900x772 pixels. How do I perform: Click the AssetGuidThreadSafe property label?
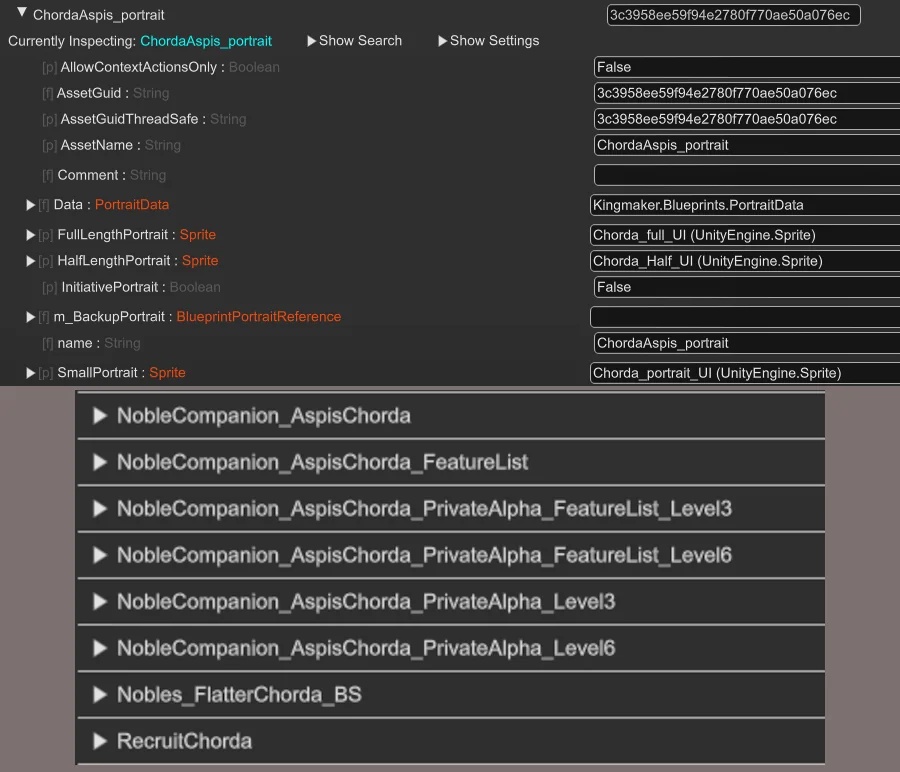click(130, 119)
